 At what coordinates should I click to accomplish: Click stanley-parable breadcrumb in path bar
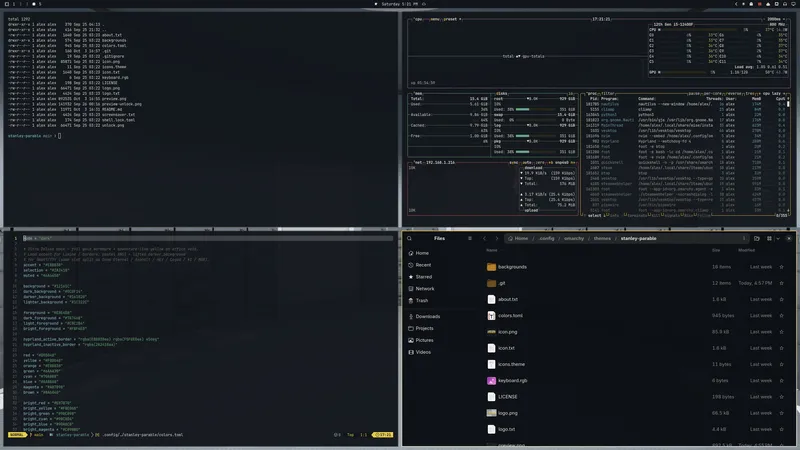(638, 238)
